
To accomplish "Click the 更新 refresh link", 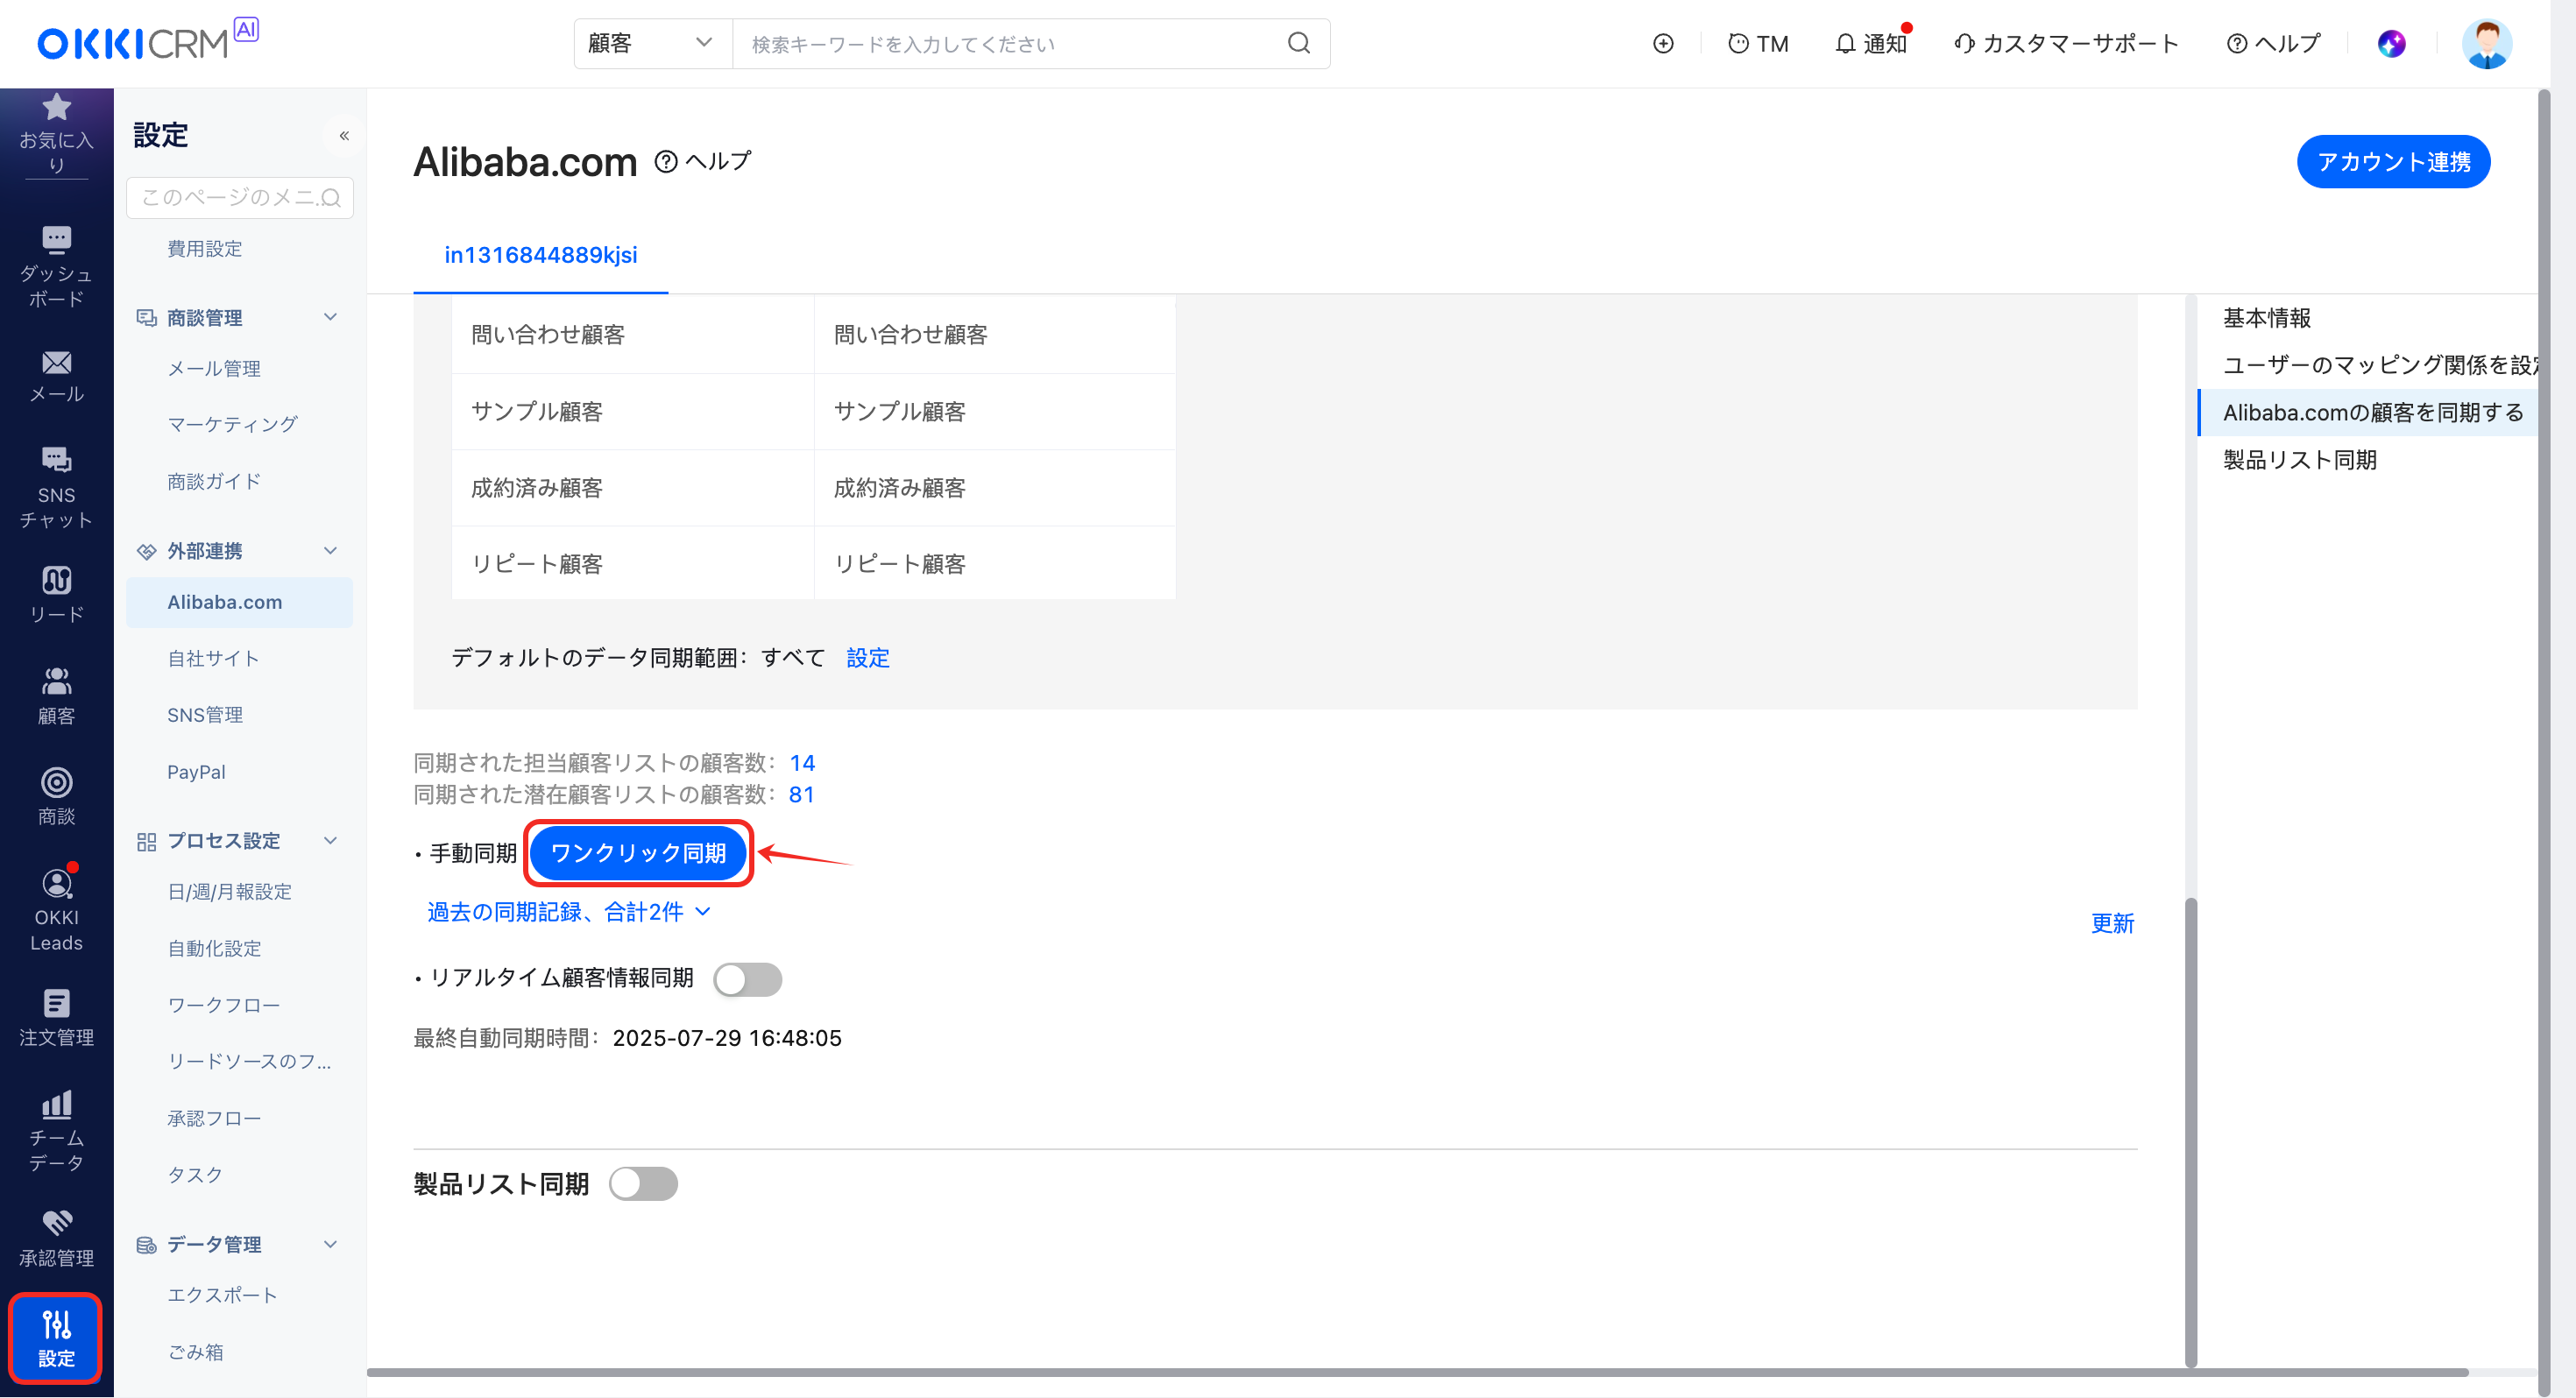I will (2112, 923).
